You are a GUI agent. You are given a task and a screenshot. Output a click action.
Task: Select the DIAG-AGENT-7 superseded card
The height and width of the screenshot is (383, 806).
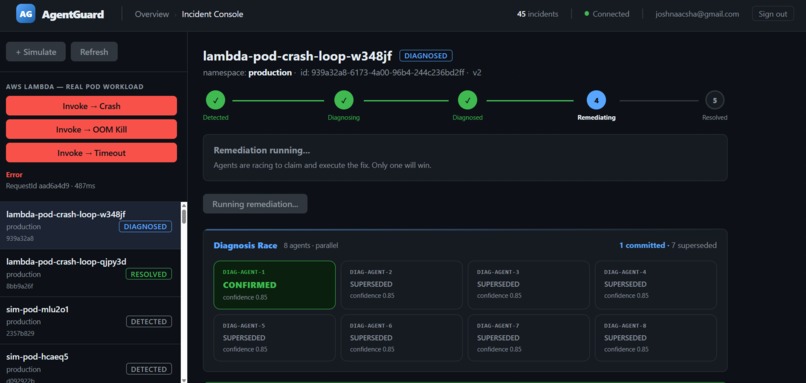(528, 338)
